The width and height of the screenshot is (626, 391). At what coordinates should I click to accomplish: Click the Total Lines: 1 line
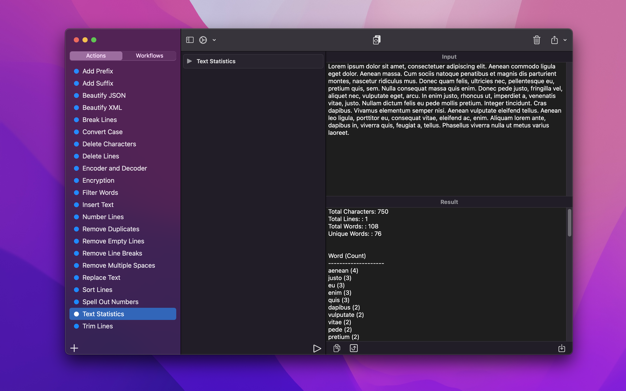[348, 219]
